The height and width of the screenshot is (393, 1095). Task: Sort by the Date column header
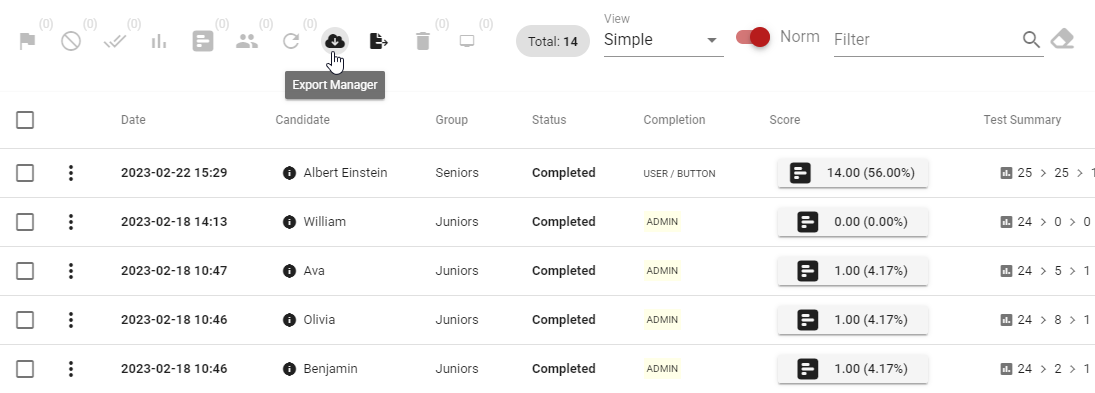point(133,120)
